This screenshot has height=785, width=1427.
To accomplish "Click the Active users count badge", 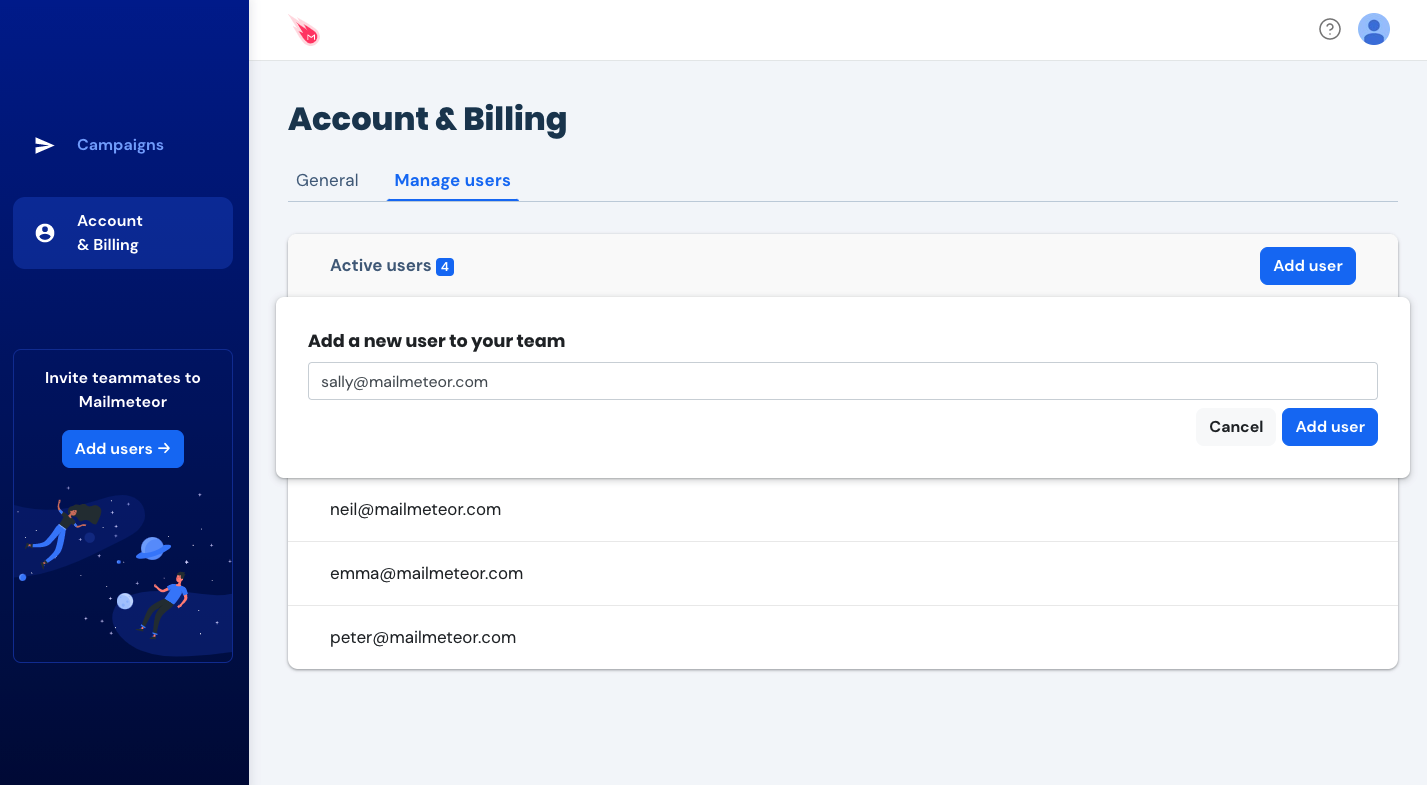I will [445, 266].
